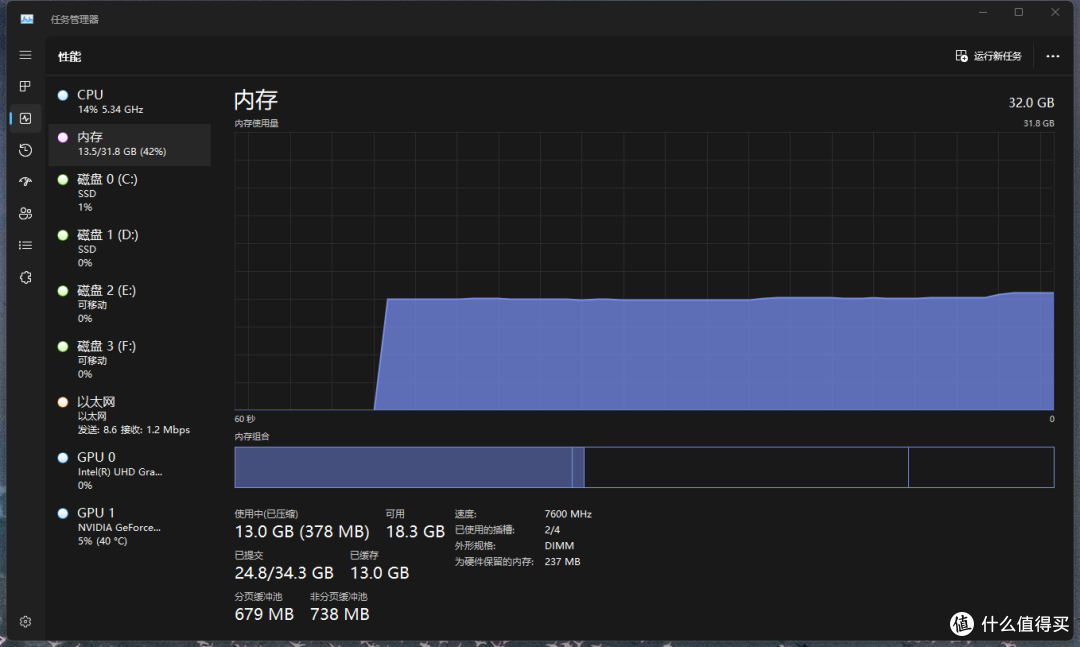Select GPU 1 NVIDIA GeForce item
Image resolution: width=1080 pixels, height=647 pixels.
coord(129,526)
